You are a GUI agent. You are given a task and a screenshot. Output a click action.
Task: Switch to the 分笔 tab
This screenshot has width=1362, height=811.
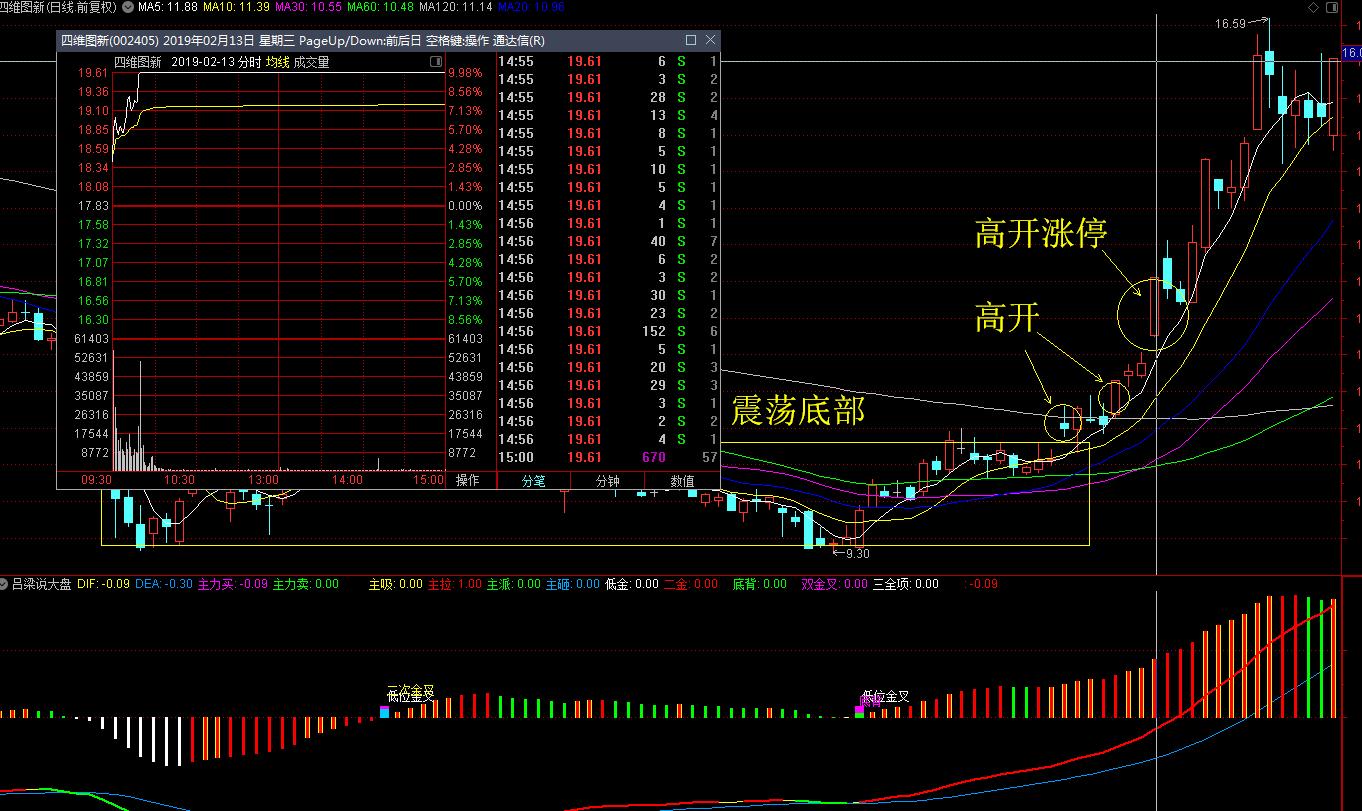(x=534, y=480)
